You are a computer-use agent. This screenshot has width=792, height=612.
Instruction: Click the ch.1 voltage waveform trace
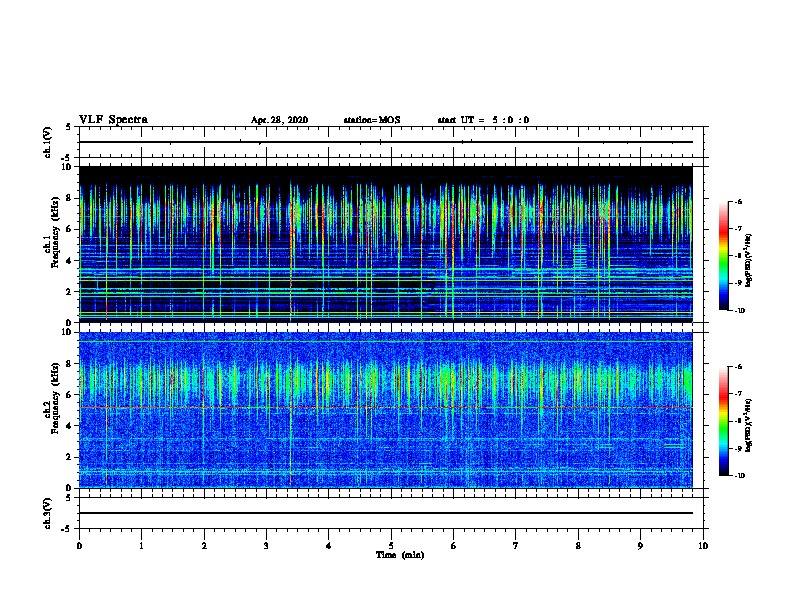[386, 142]
